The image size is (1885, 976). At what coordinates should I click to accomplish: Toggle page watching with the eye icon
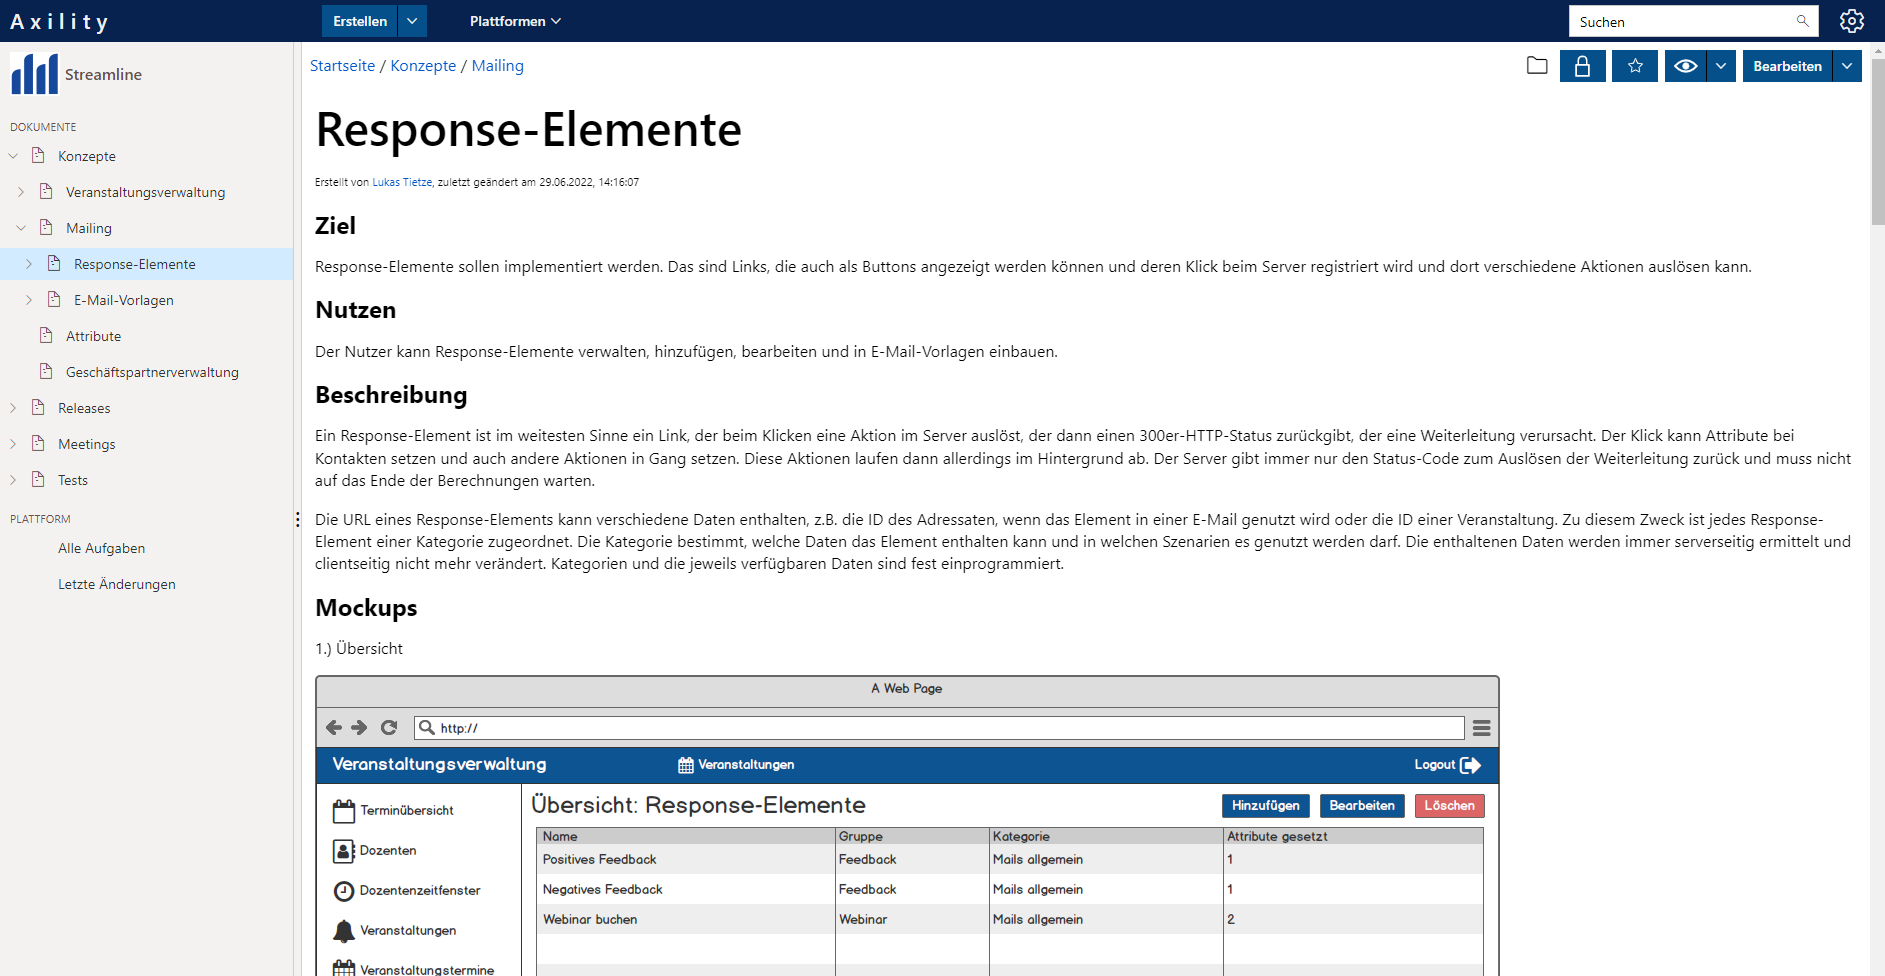click(x=1685, y=66)
